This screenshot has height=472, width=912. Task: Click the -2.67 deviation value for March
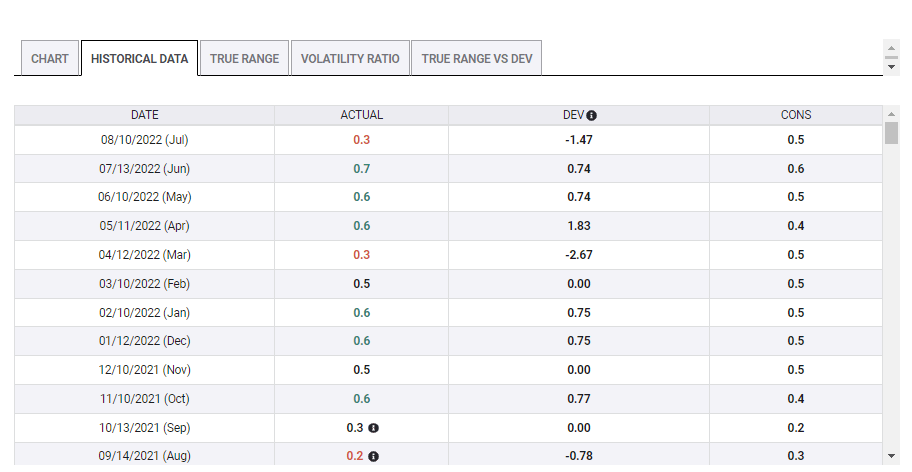coord(579,255)
